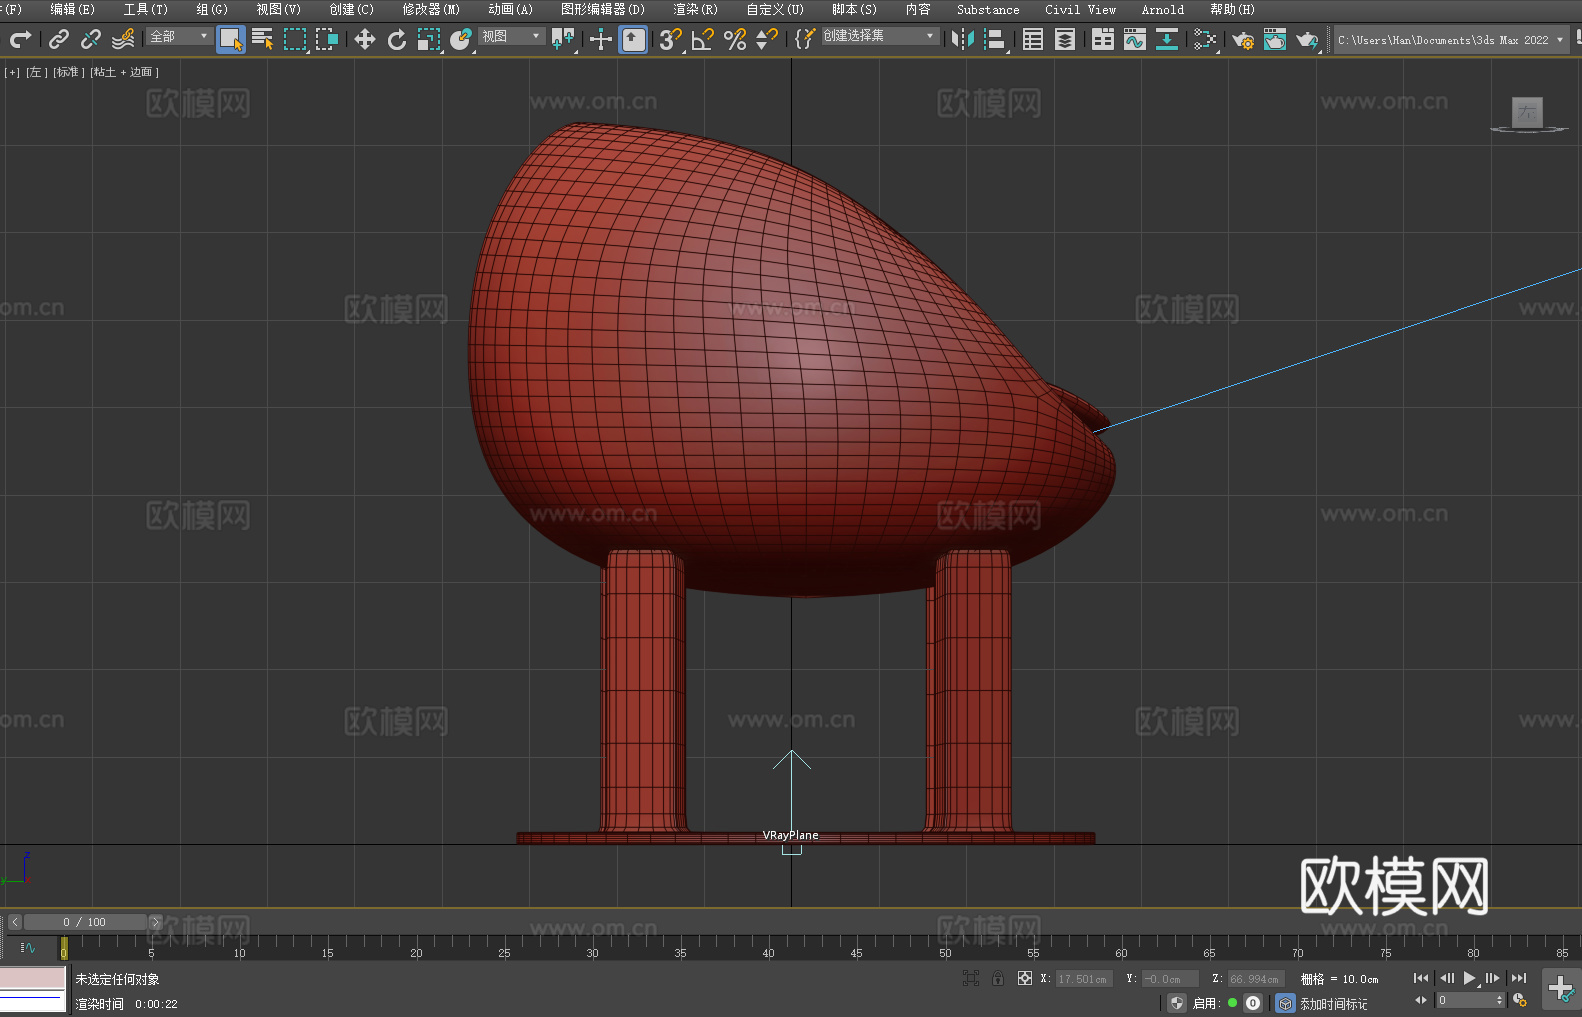
Task: Activate the Select and Rotate tool
Action: [x=397, y=39]
